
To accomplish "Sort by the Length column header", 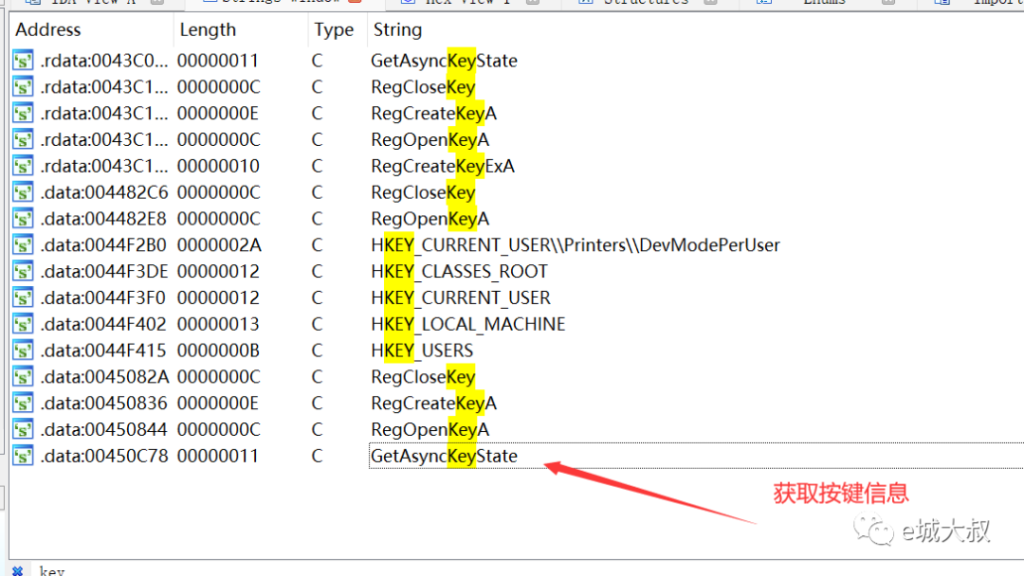I will click(207, 30).
